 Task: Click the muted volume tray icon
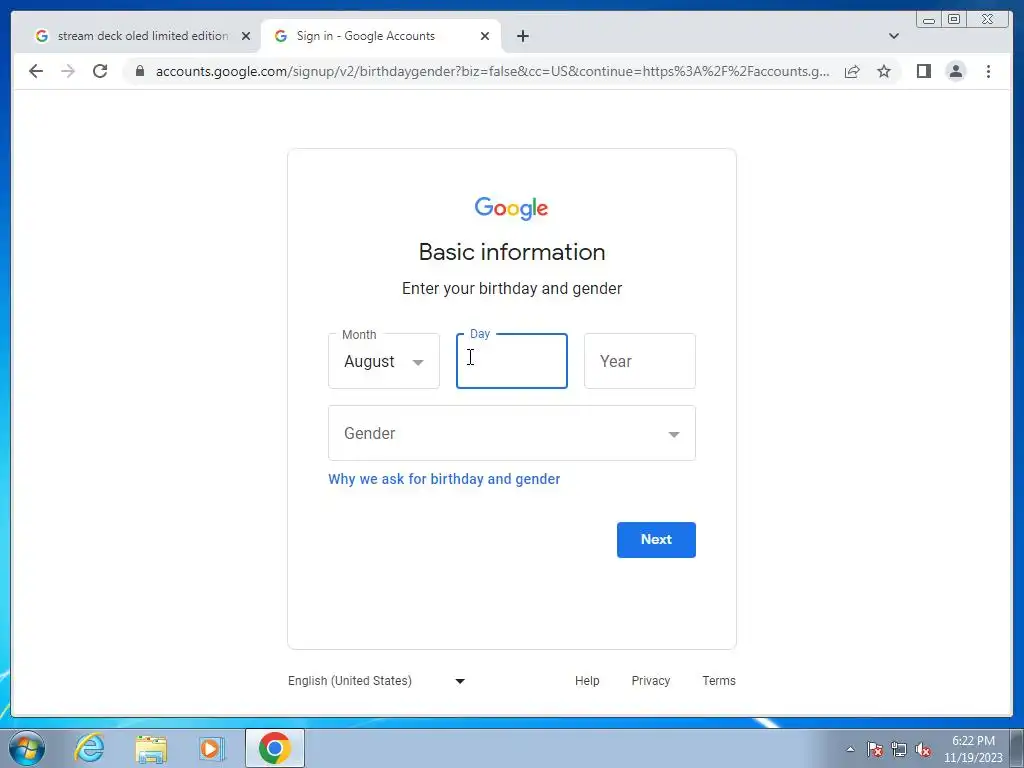click(x=923, y=749)
